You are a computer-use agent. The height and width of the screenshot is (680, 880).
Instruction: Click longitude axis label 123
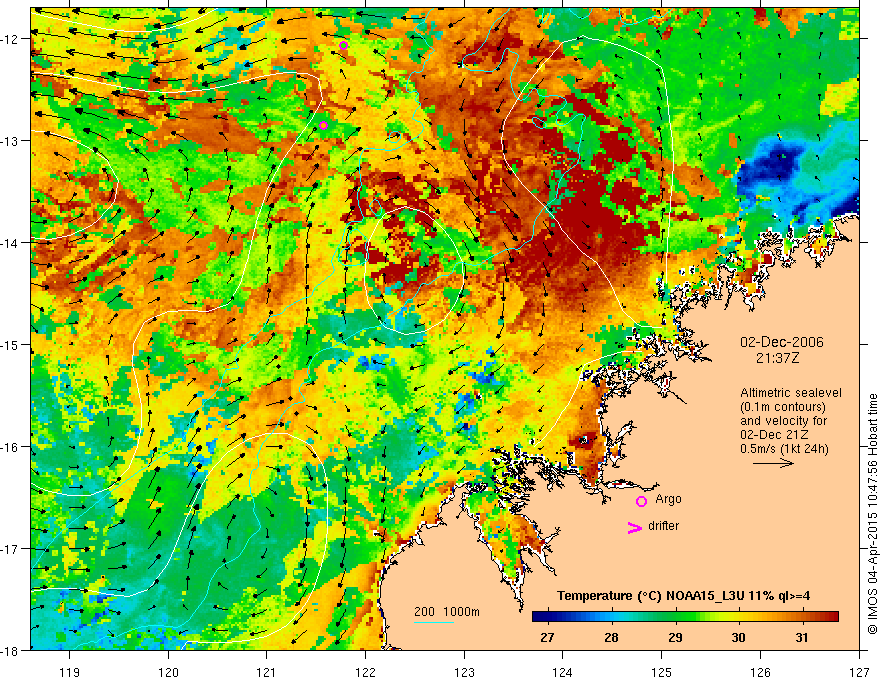464,672
